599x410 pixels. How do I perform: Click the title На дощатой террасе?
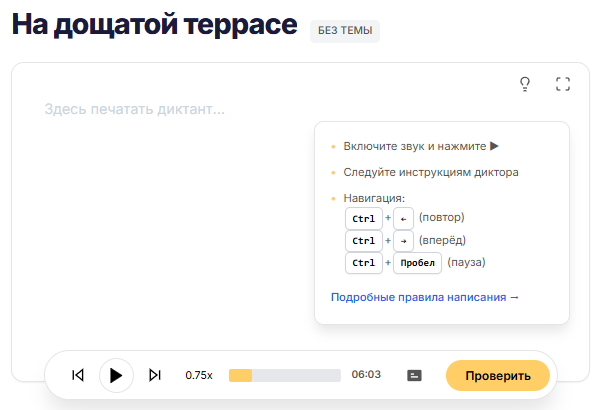[x=154, y=24]
